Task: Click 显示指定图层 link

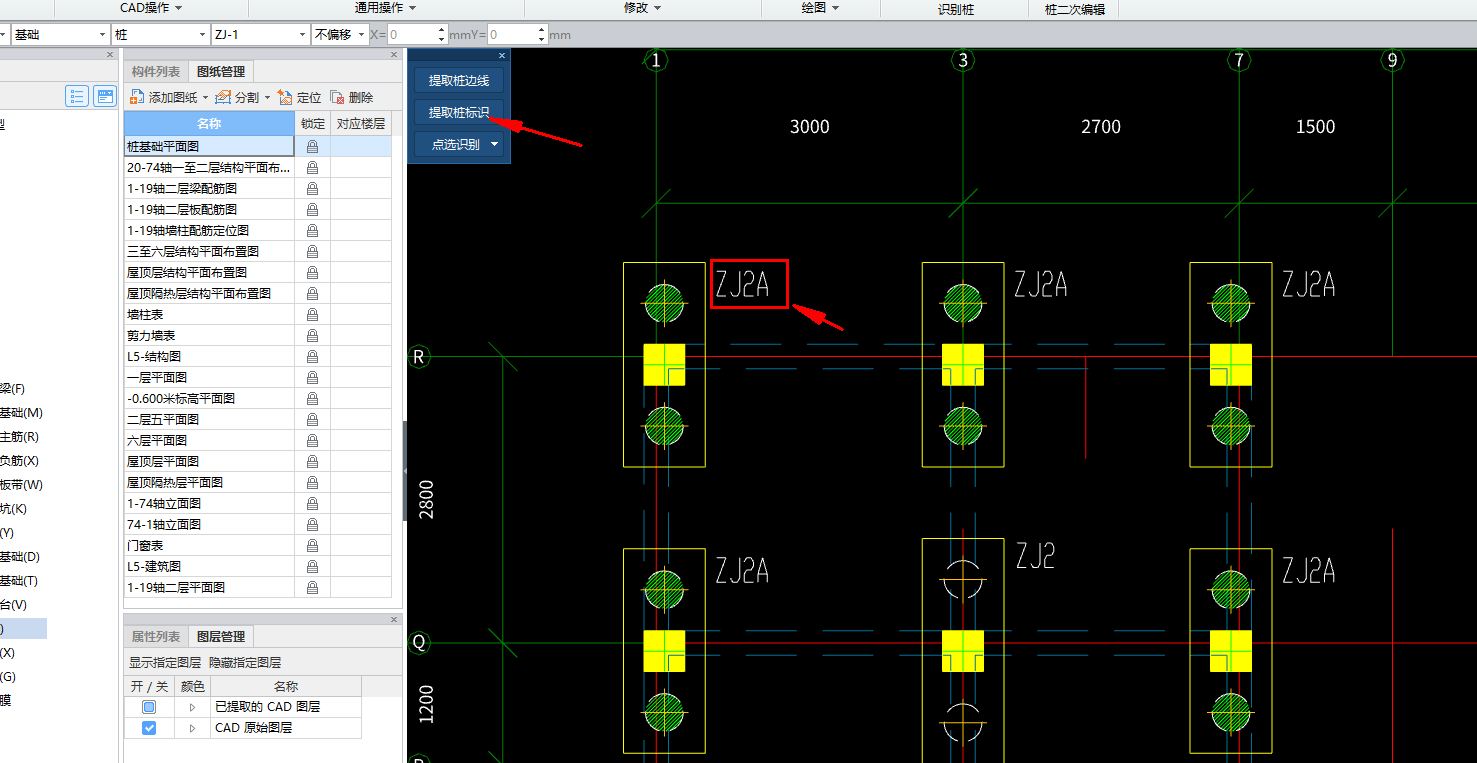Action: point(165,662)
